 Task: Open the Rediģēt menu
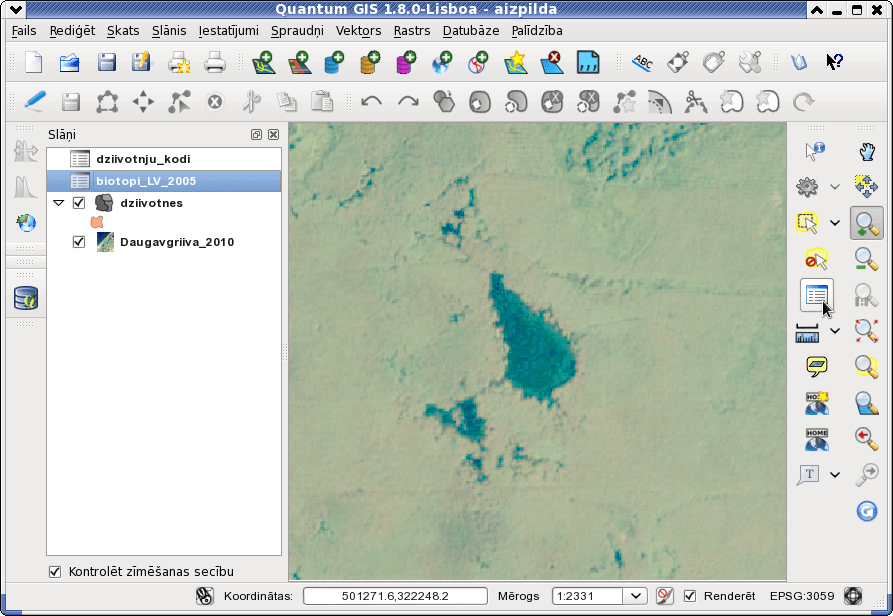72,31
